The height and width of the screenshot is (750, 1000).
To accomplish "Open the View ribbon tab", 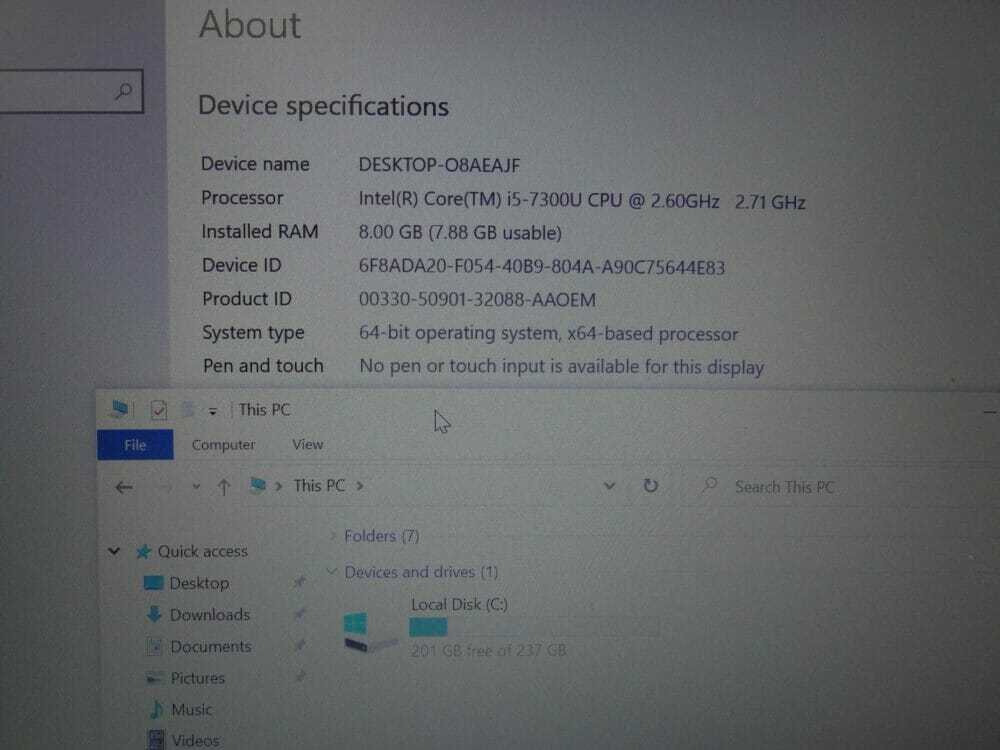I will click(307, 444).
